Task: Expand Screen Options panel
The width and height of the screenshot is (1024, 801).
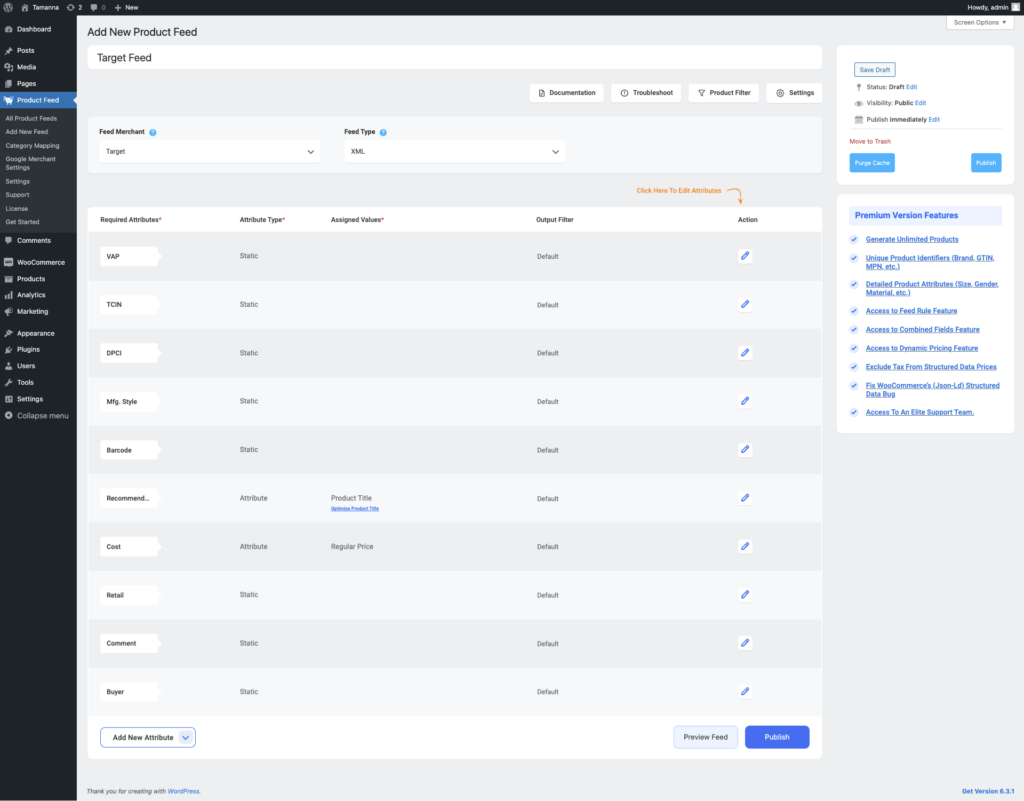Action: click(980, 22)
